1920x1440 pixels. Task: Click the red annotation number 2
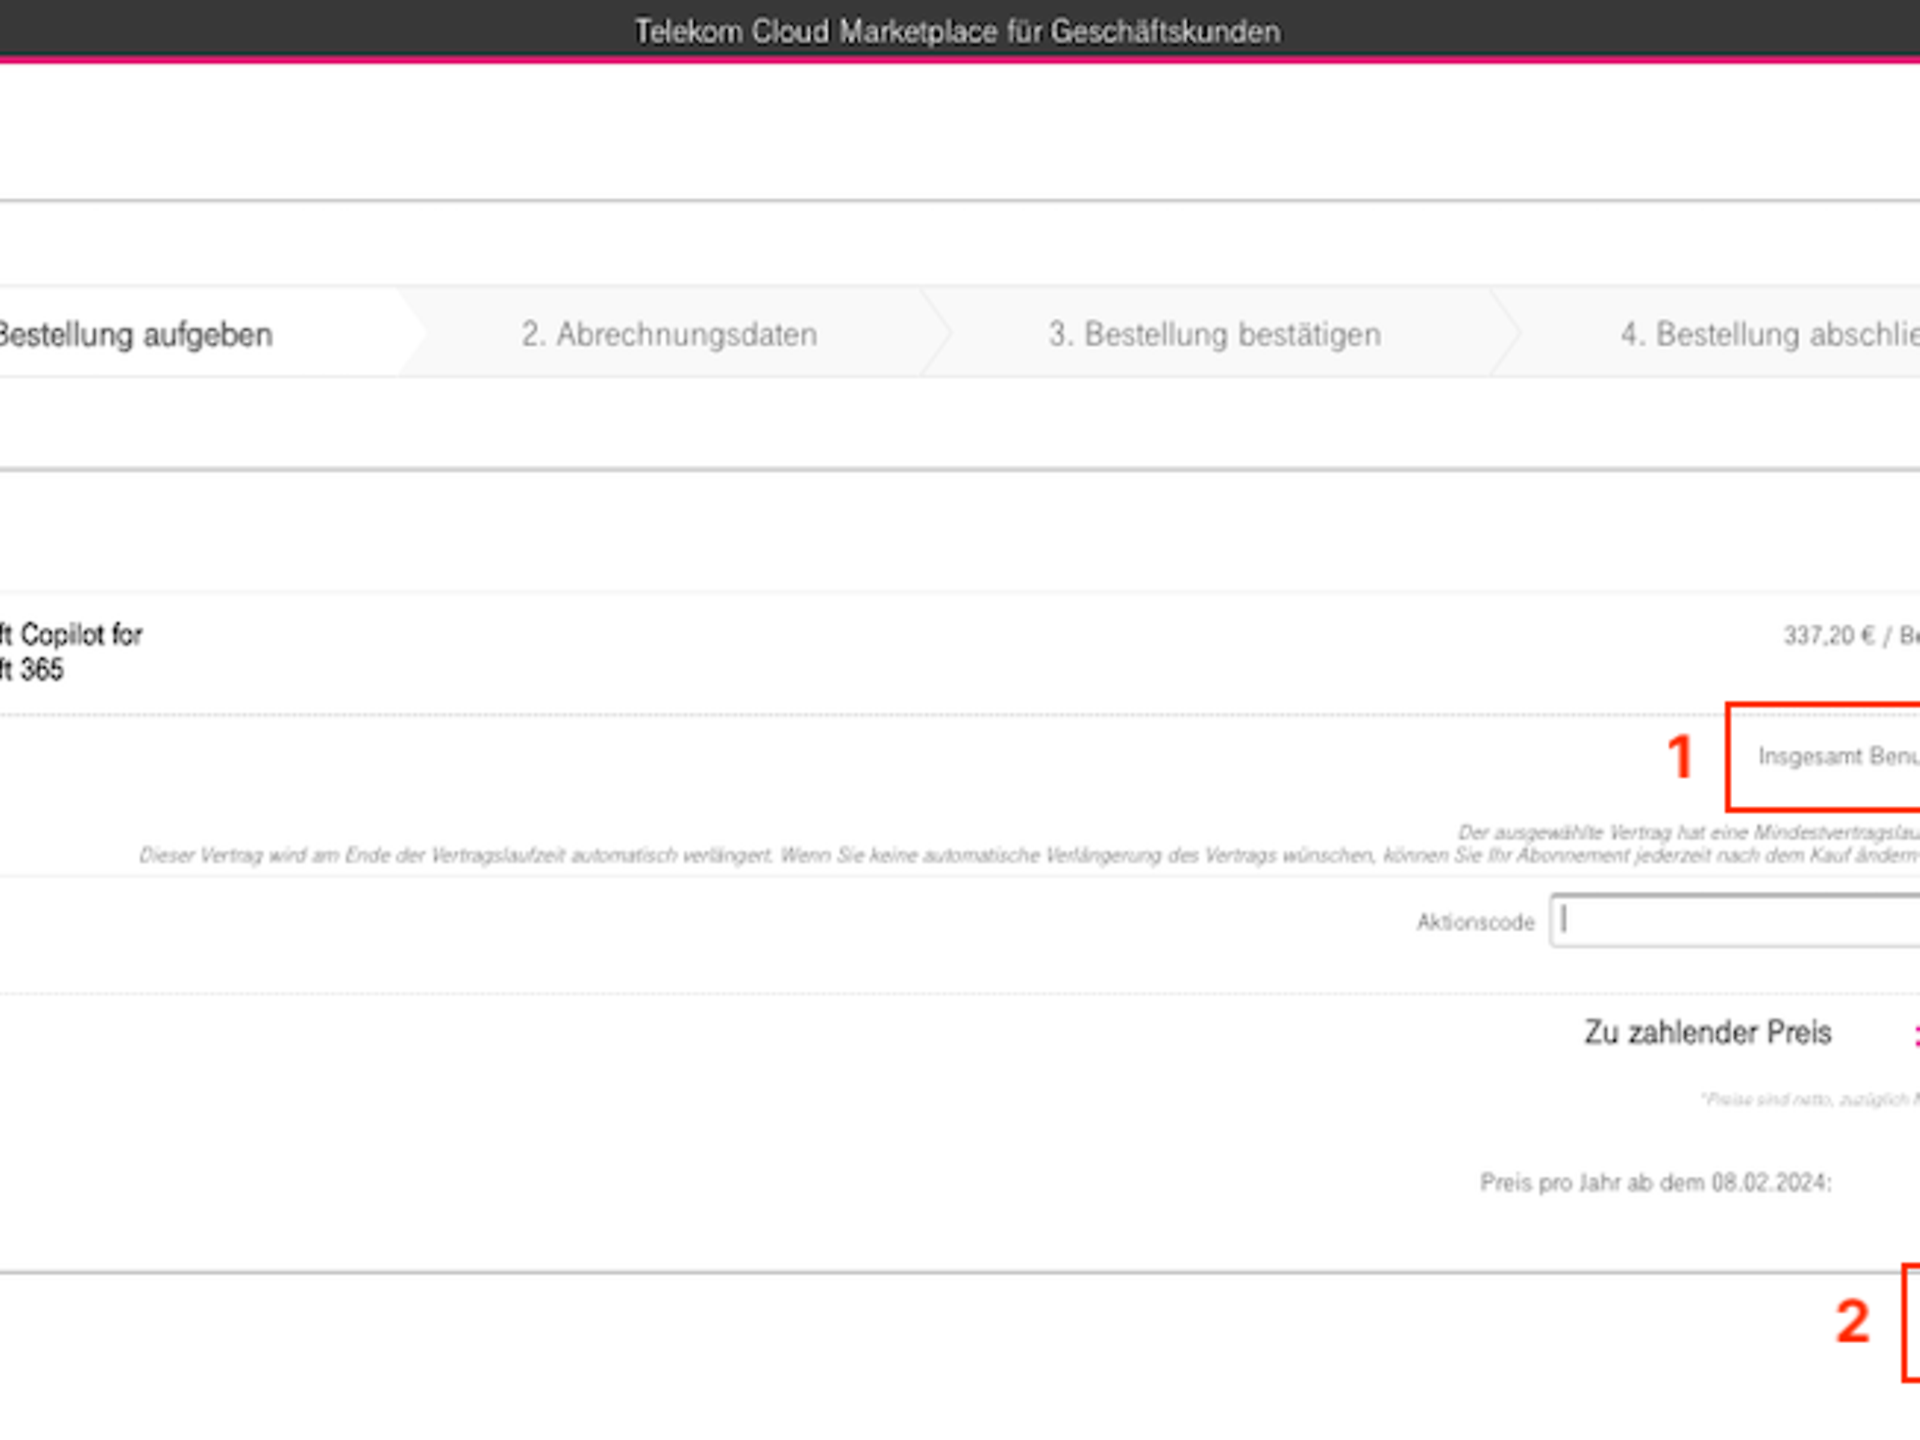pos(1852,1321)
